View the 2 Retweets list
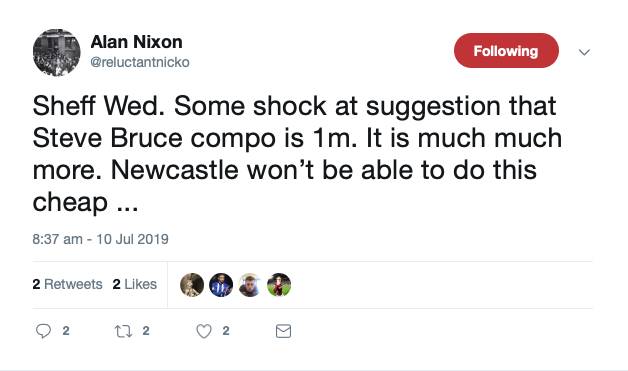Image resolution: width=628 pixels, height=371 pixels. pos(67,284)
